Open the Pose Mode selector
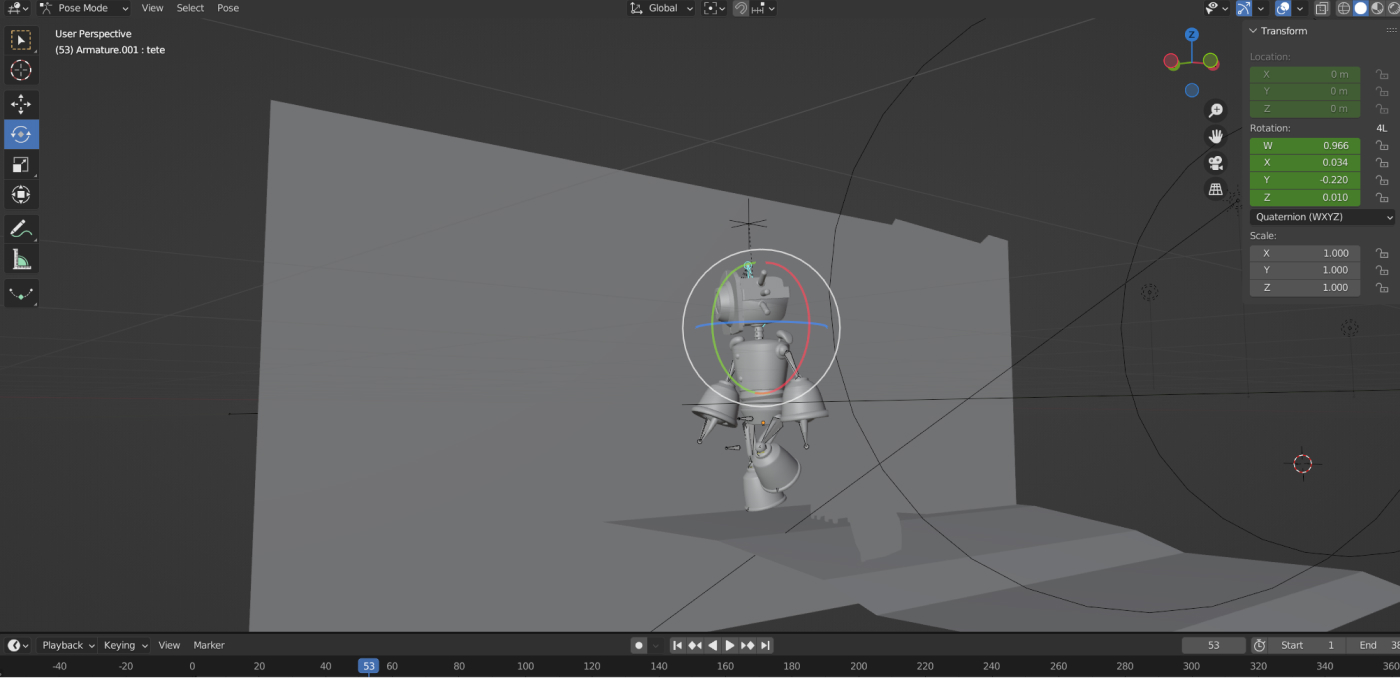Viewport: 1400px width, 678px height. 84,8
